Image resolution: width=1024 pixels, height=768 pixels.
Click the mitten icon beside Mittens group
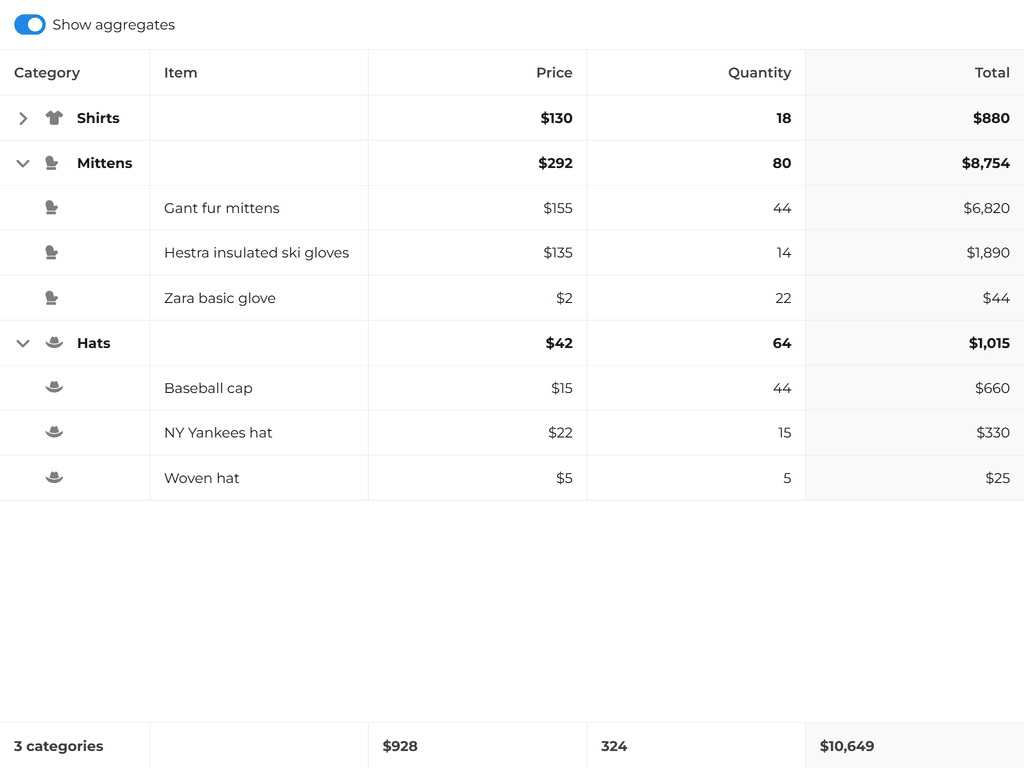tap(52, 163)
